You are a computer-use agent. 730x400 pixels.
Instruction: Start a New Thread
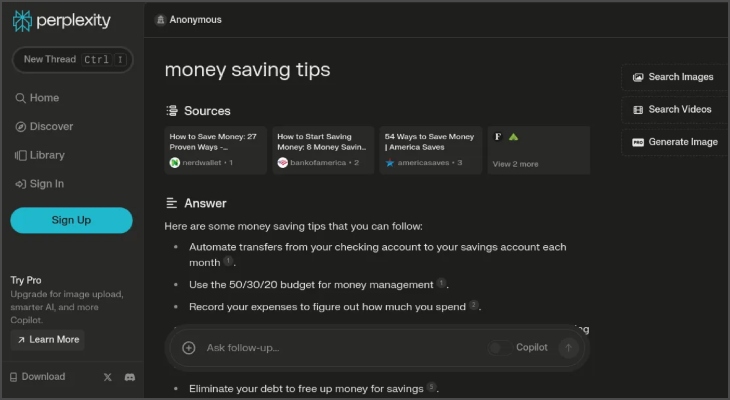coord(71,59)
